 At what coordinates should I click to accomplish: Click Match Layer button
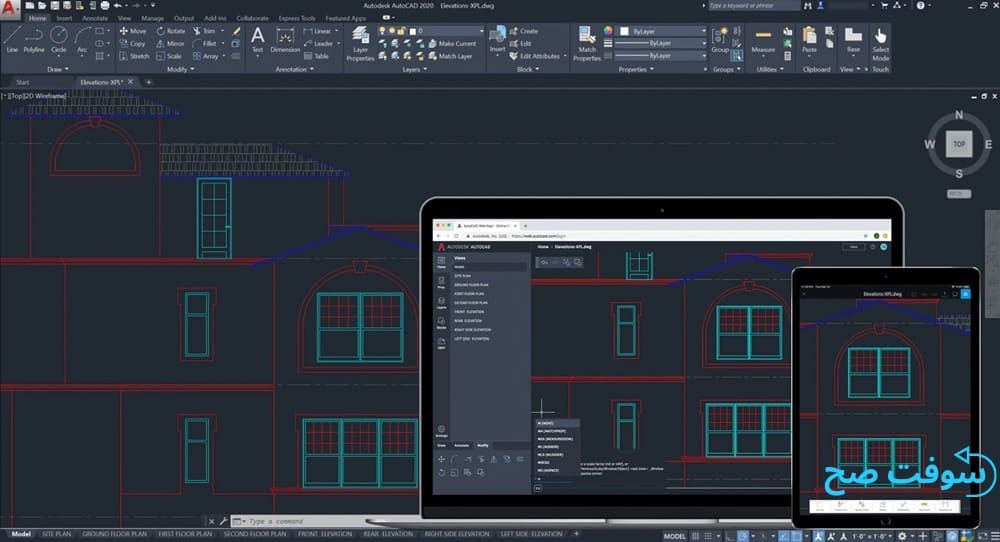(x=450, y=56)
